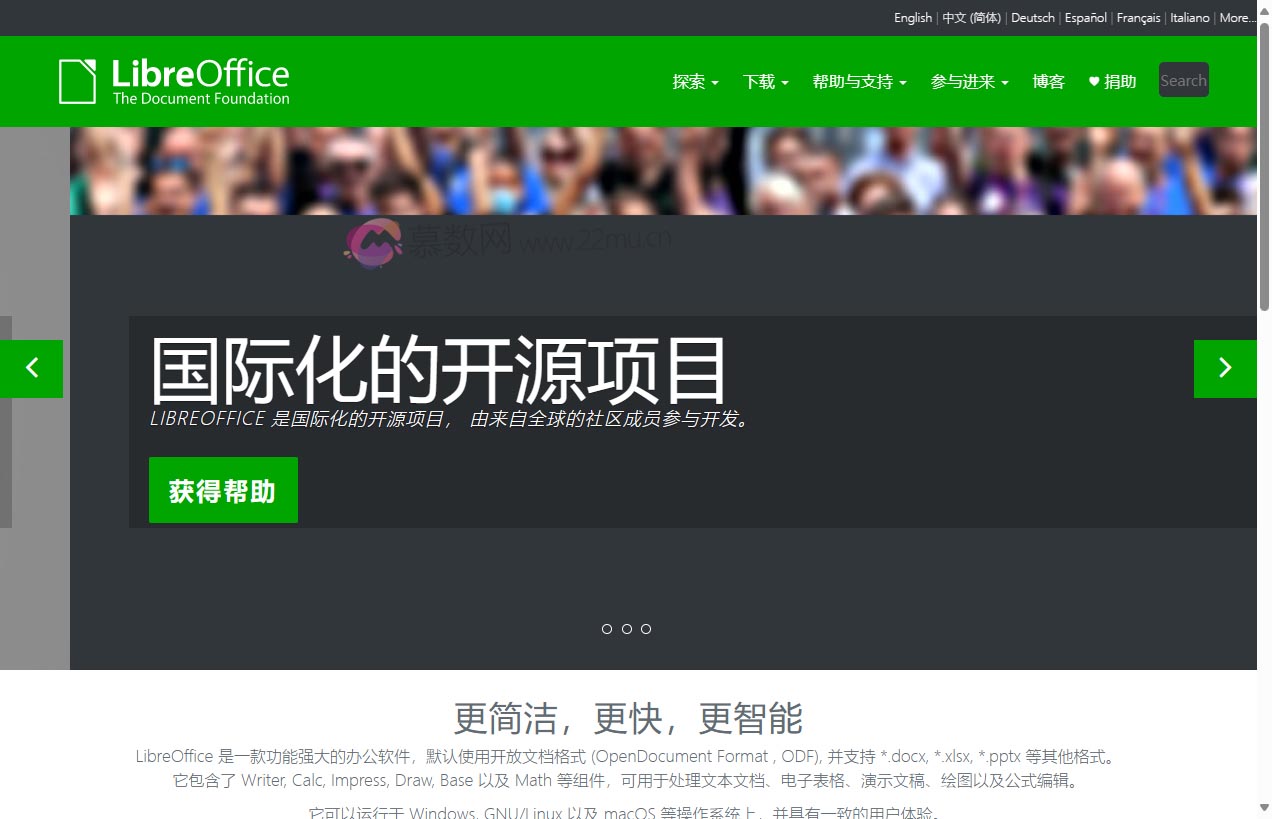The height and width of the screenshot is (819, 1272).
Task: Click the heart icon next to 捐助
Action: 1092,81
